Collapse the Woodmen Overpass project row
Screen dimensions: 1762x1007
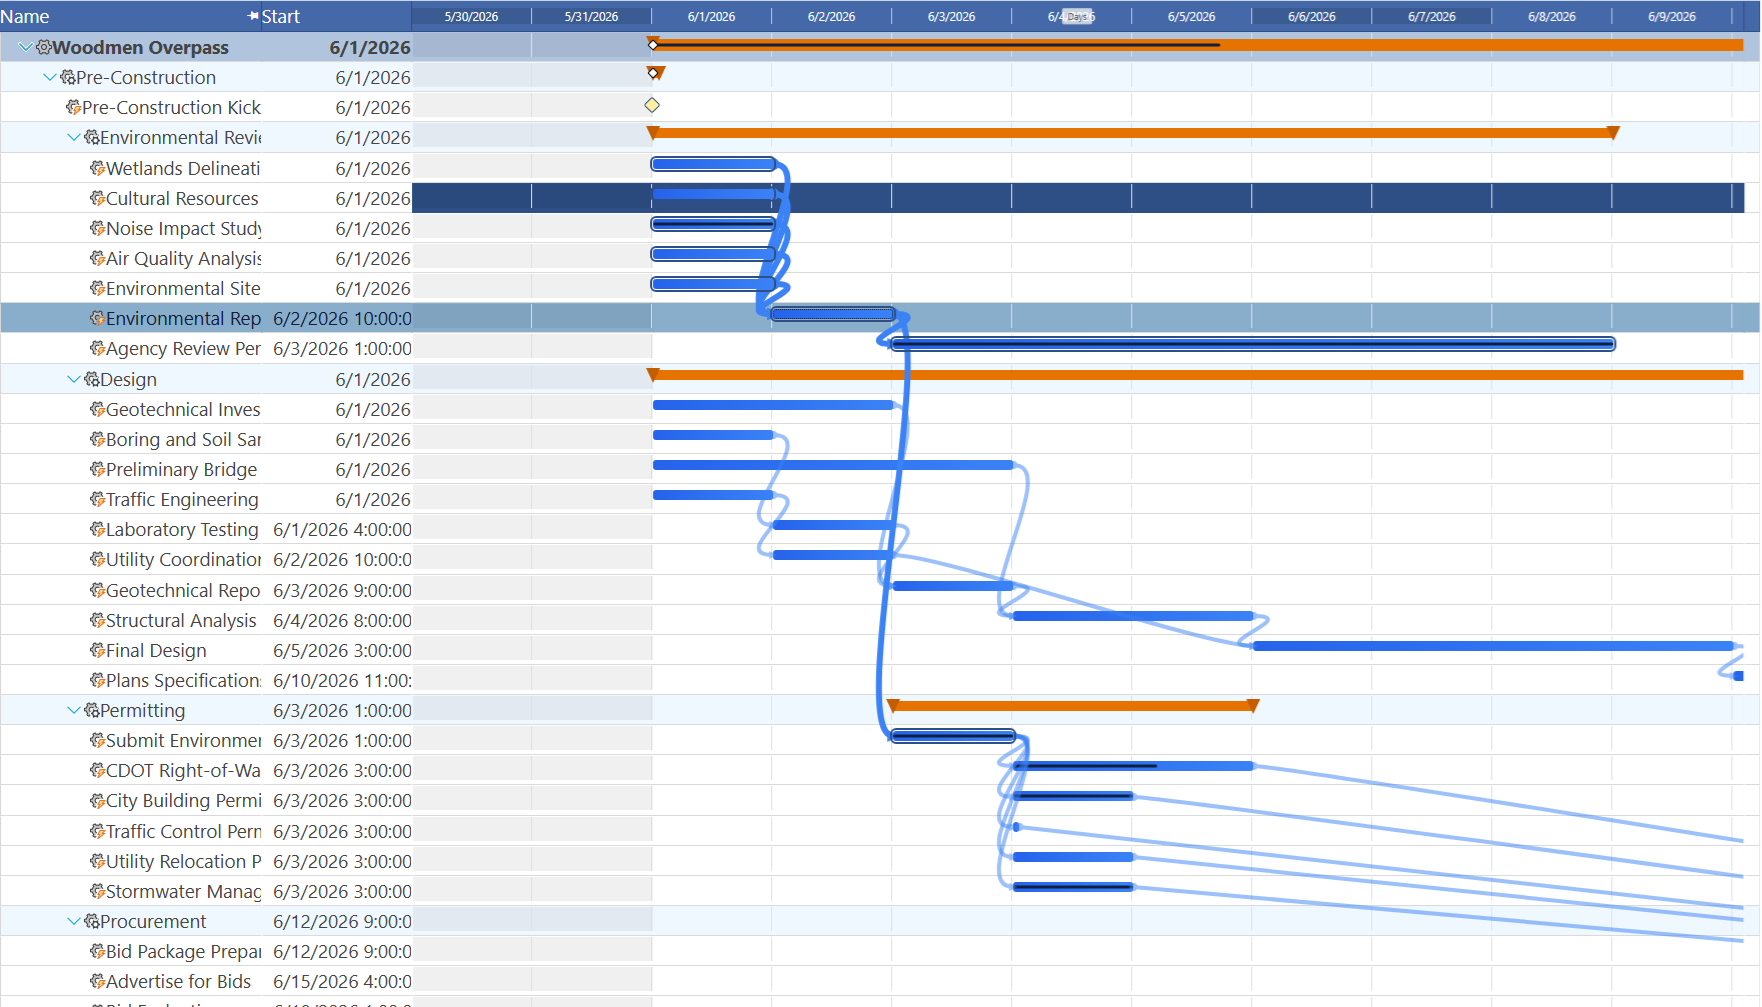coord(25,47)
